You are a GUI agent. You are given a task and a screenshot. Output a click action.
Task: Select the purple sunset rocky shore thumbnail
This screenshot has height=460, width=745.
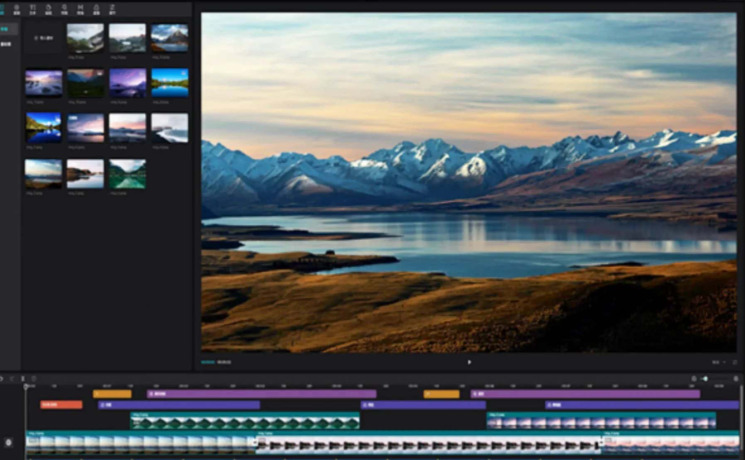tap(44, 83)
